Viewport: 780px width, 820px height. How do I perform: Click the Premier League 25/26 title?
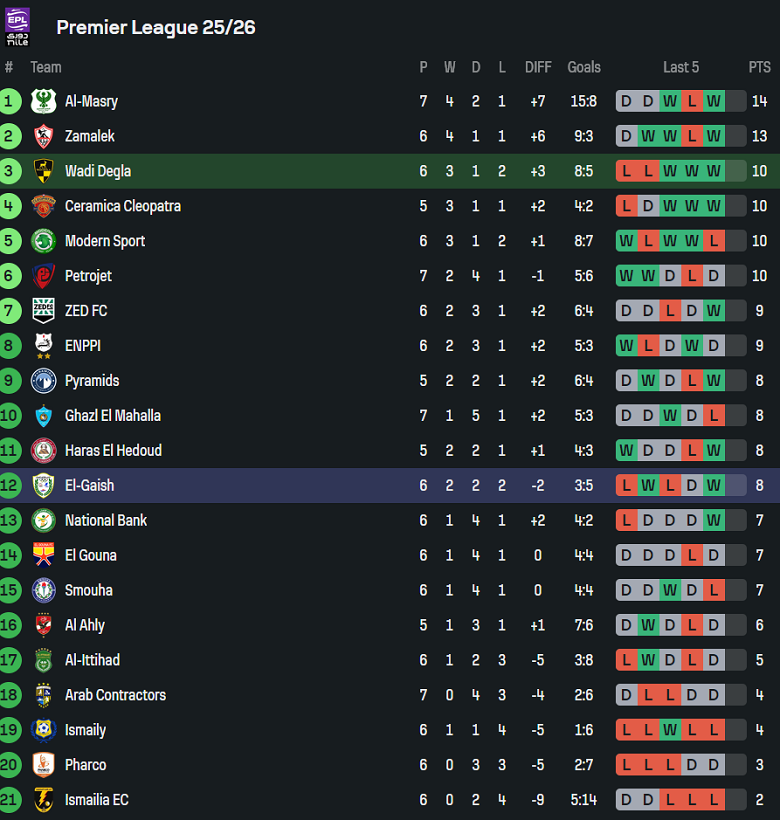[x=156, y=27]
